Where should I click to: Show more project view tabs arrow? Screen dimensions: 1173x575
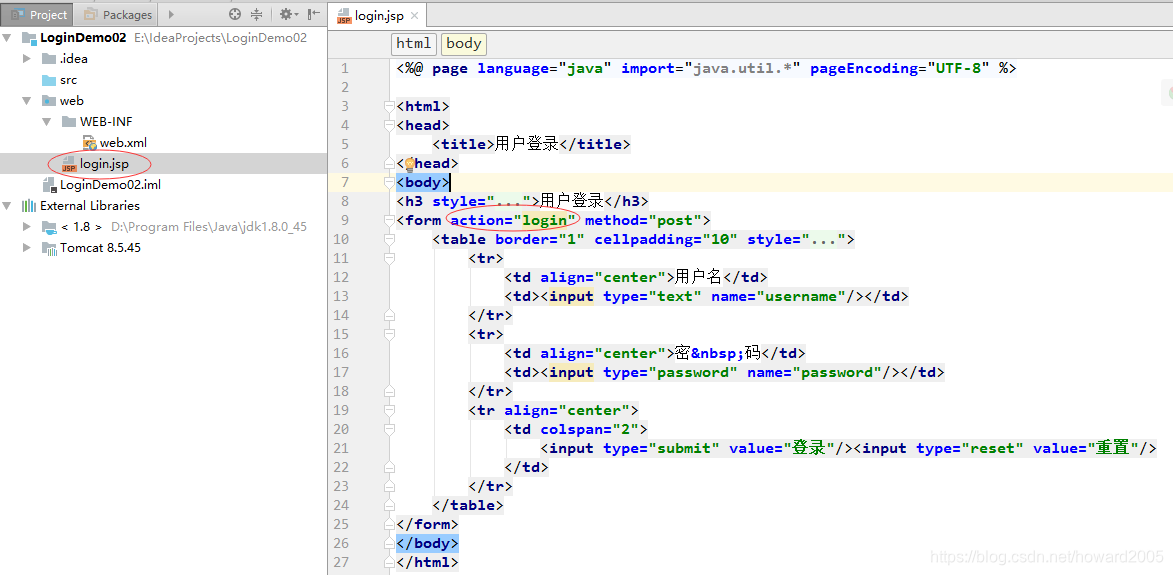[171, 14]
